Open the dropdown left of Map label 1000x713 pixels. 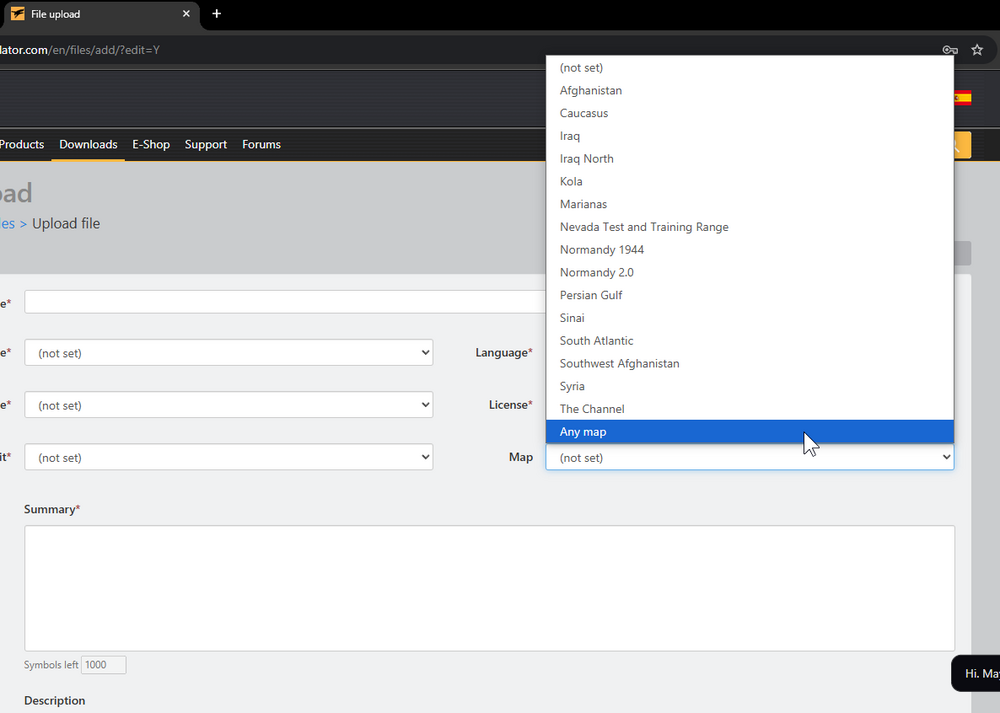point(228,457)
